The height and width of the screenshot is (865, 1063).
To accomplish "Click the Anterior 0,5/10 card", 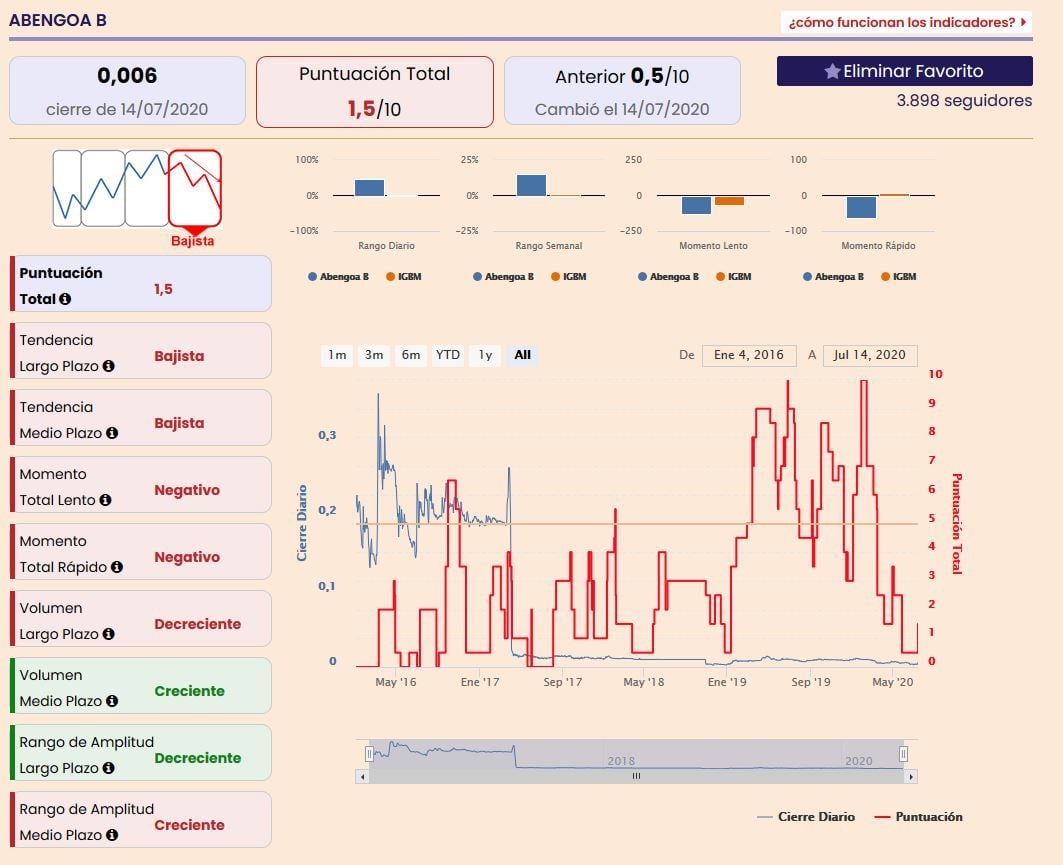I will (x=622, y=91).
